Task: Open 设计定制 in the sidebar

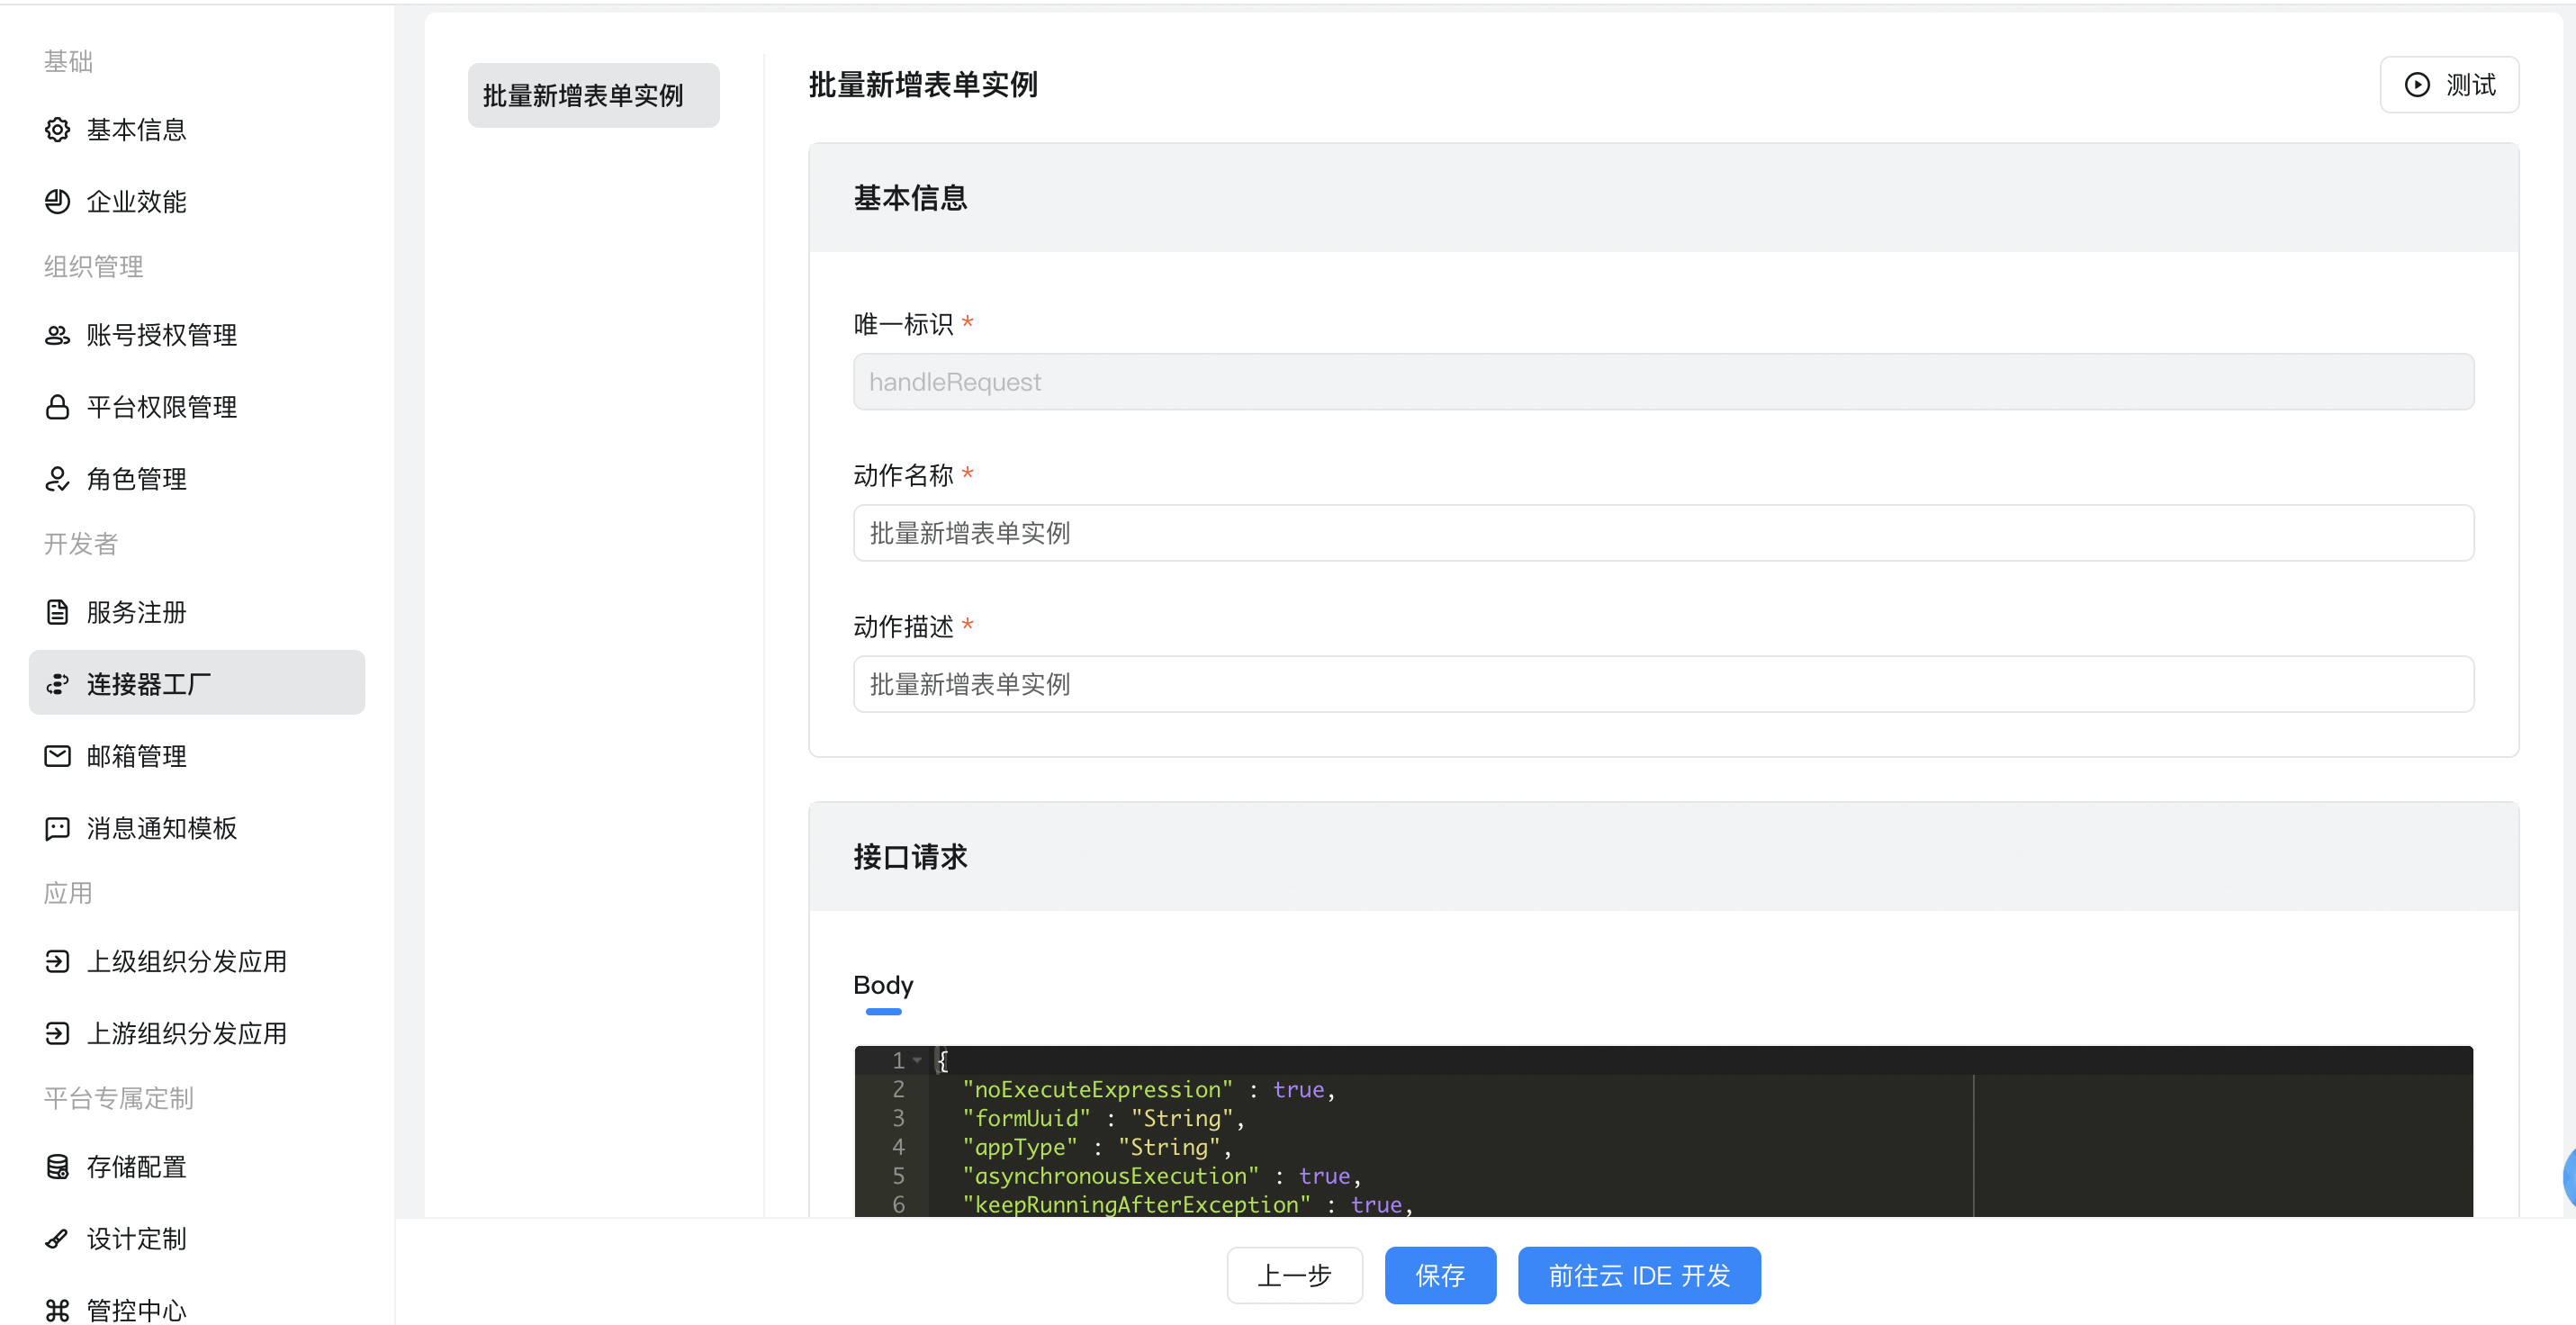Action: pos(197,1239)
